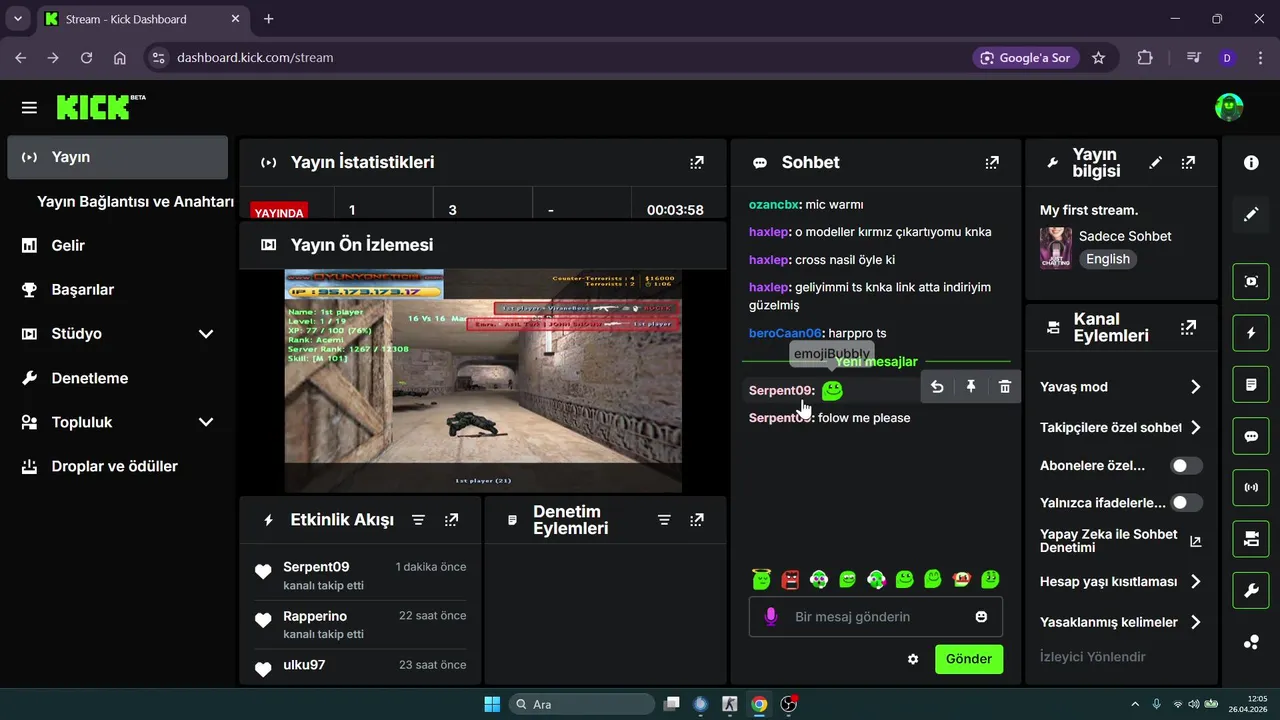The height and width of the screenshot is (720, 1280).
Task: Open the user avatar menu
Action: 1229,107
